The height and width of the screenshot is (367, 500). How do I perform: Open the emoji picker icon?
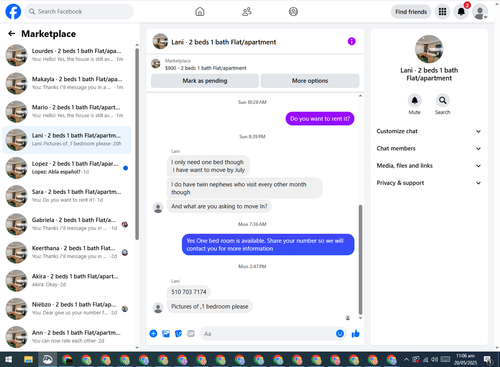coord(340,334)
